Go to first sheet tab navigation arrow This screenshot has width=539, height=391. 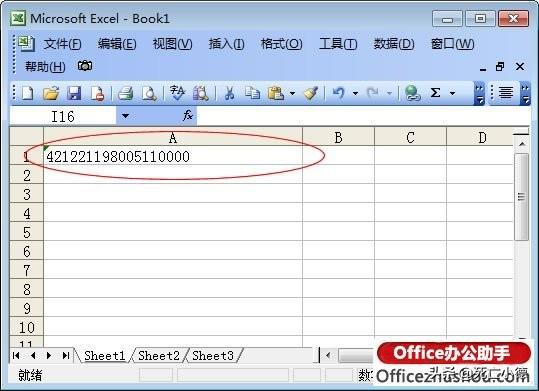click(x=16, y=356)
